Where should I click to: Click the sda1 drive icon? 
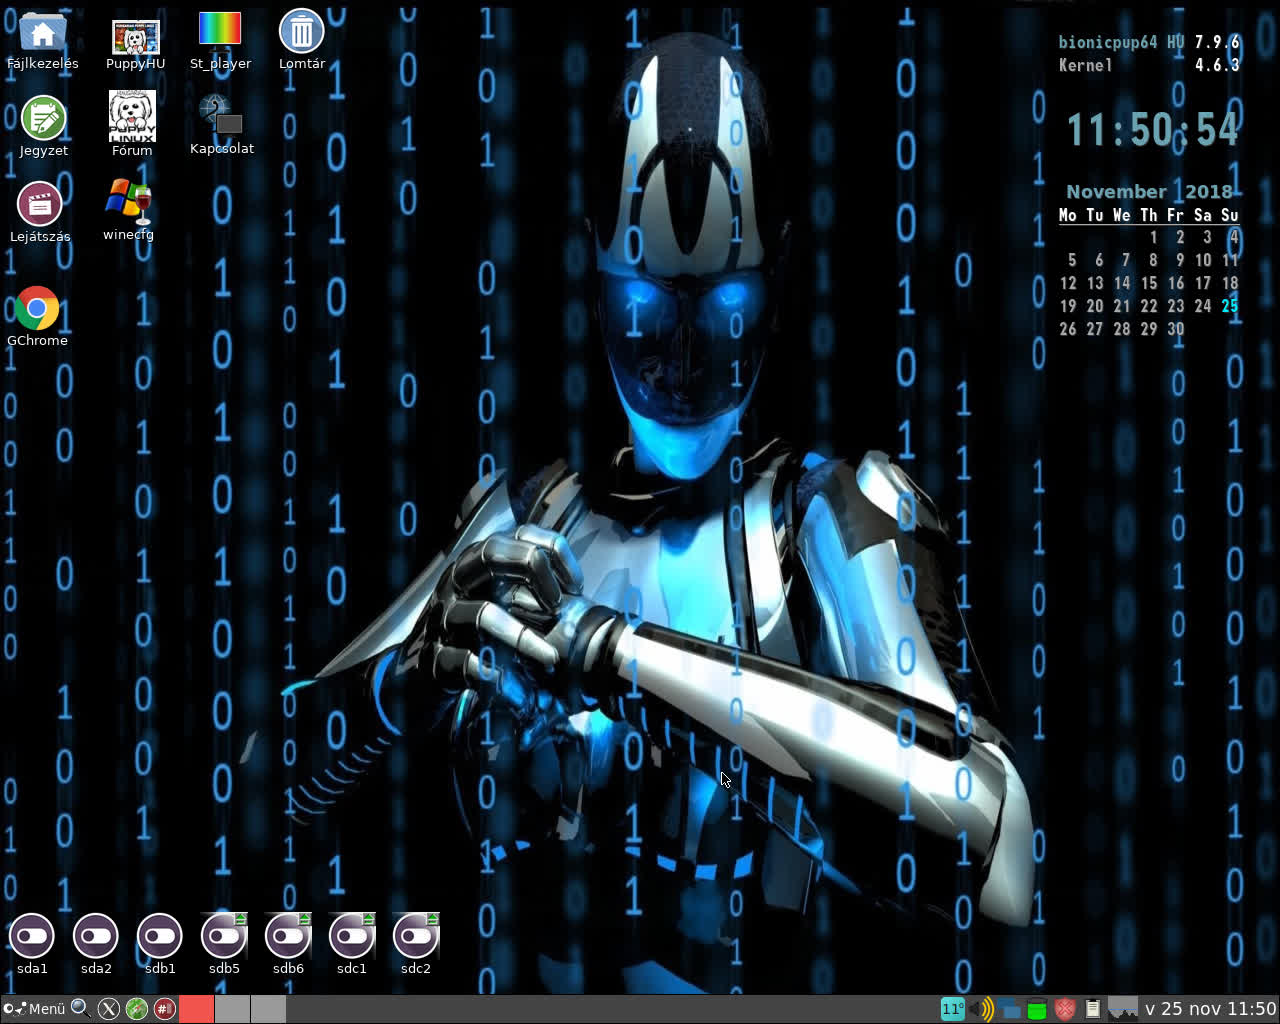pyautogui.click(x=32, y=943)
